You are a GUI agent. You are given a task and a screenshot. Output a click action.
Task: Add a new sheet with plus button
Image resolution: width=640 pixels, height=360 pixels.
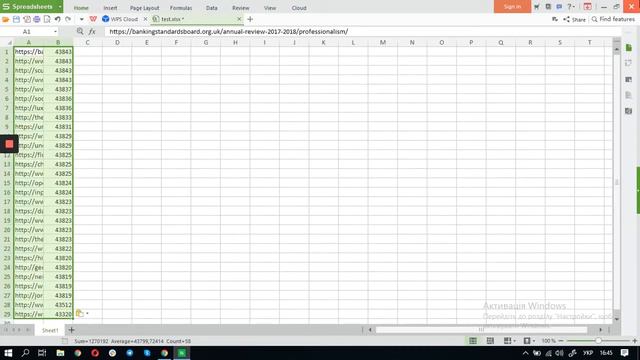tap(71, 330)
